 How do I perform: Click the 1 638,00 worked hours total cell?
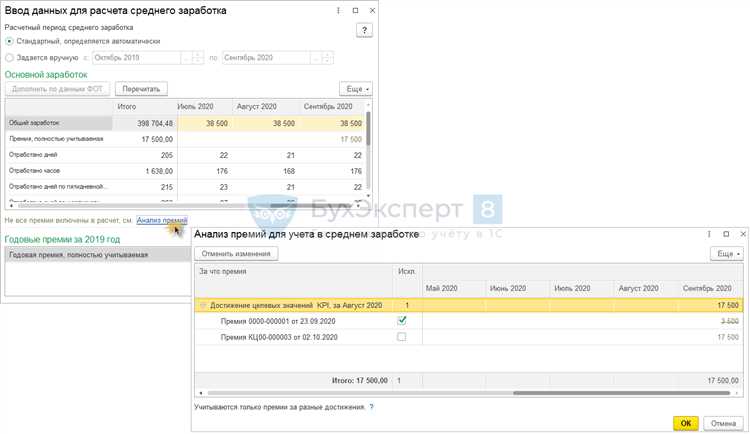pos(145,171)
